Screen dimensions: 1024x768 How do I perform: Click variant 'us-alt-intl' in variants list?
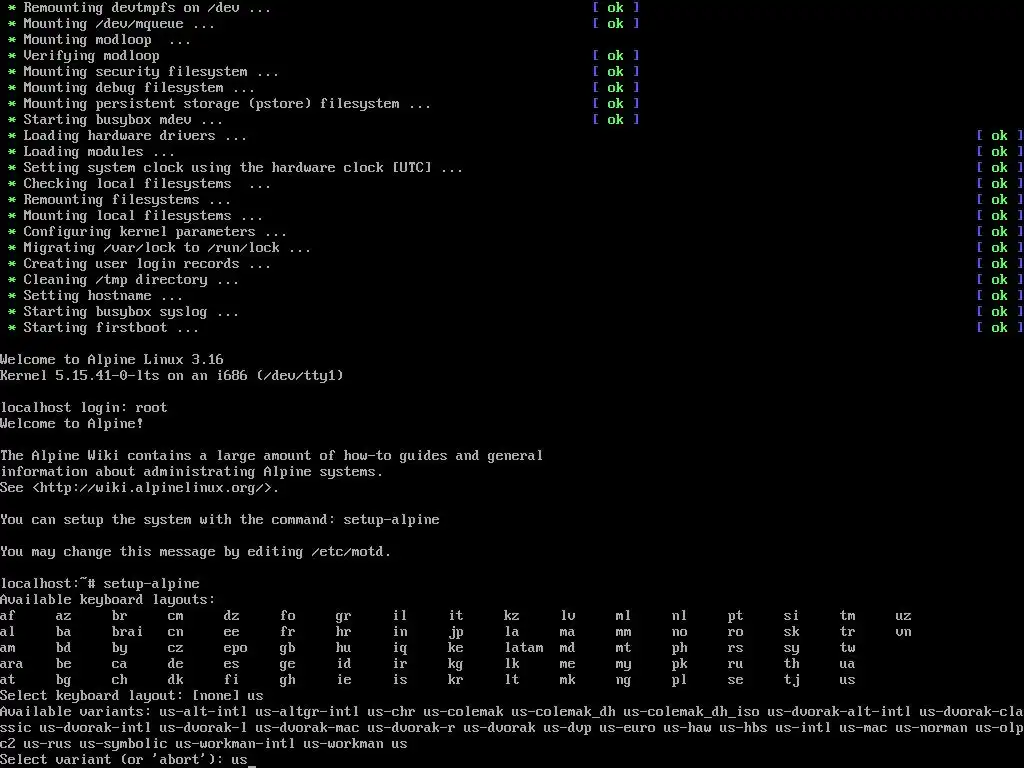tap(203, 712)
